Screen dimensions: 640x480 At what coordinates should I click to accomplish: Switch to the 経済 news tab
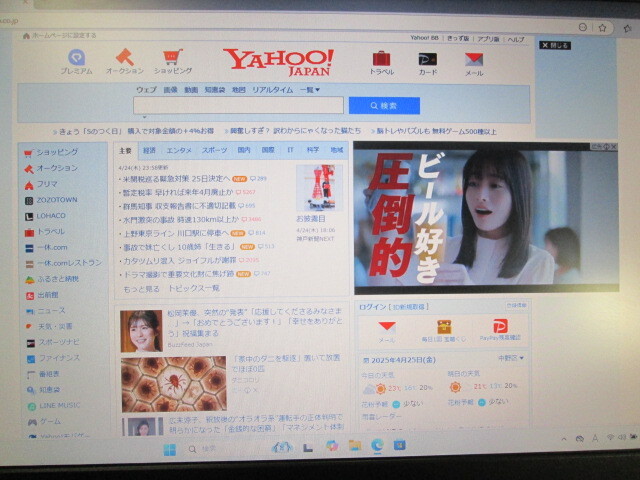149,150
